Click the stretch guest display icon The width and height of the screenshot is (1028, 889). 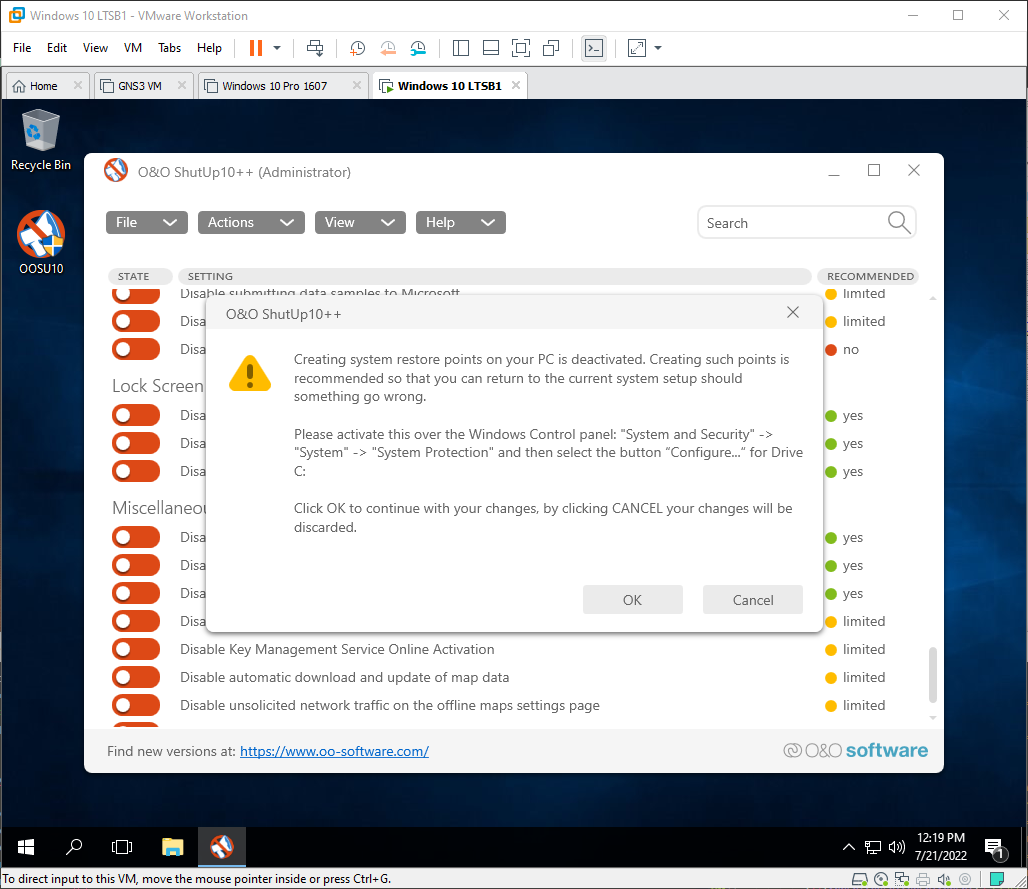point(637,48)
